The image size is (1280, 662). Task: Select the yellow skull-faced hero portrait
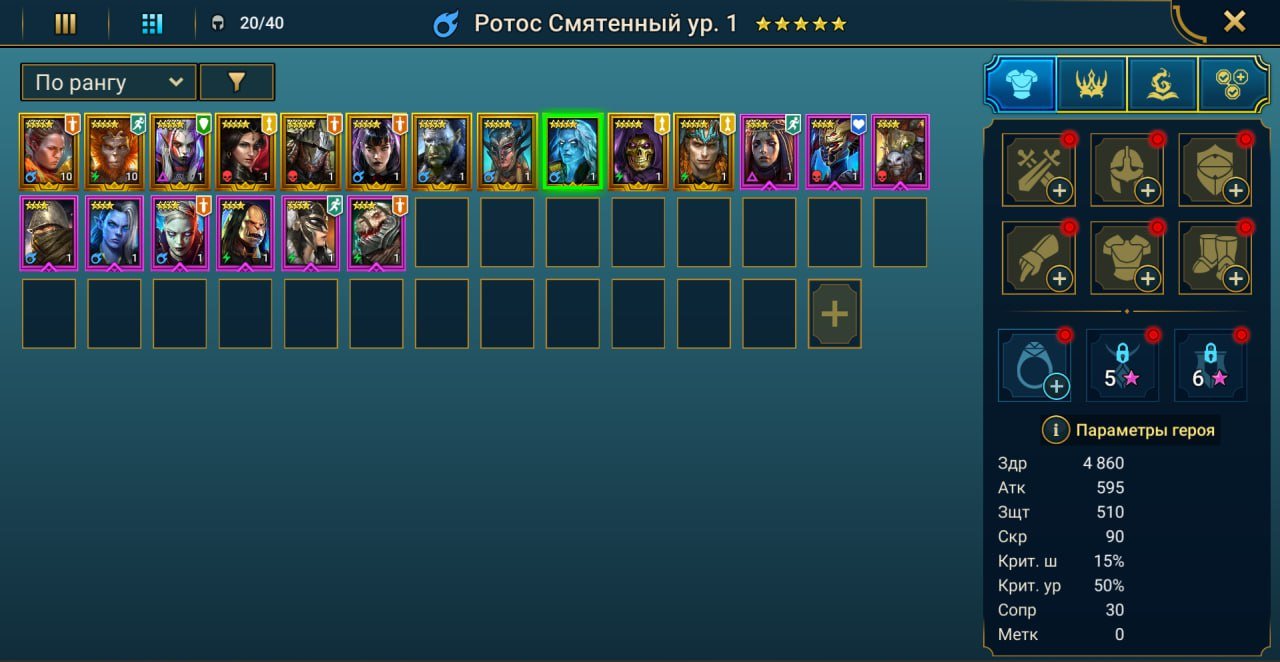point(638,151)
